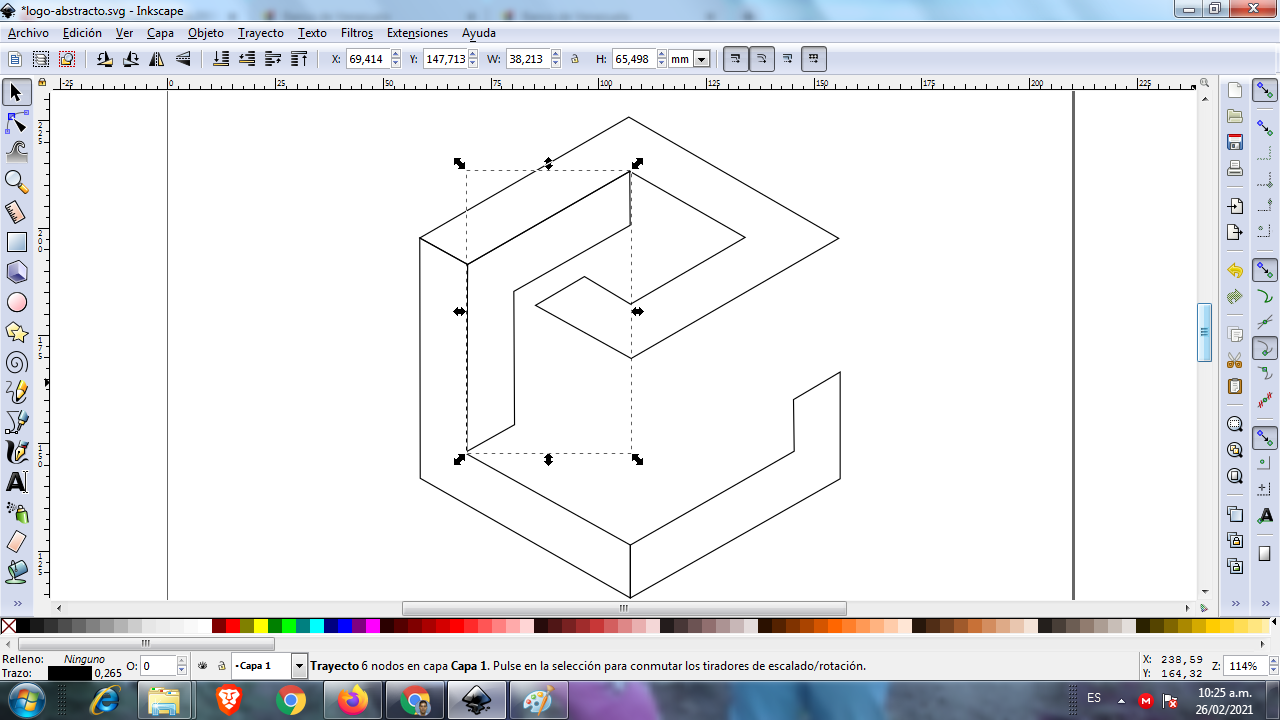Select the Selector arrow tool
The height and width of the screenshot is (720, 1280).
tap(16, 93)
